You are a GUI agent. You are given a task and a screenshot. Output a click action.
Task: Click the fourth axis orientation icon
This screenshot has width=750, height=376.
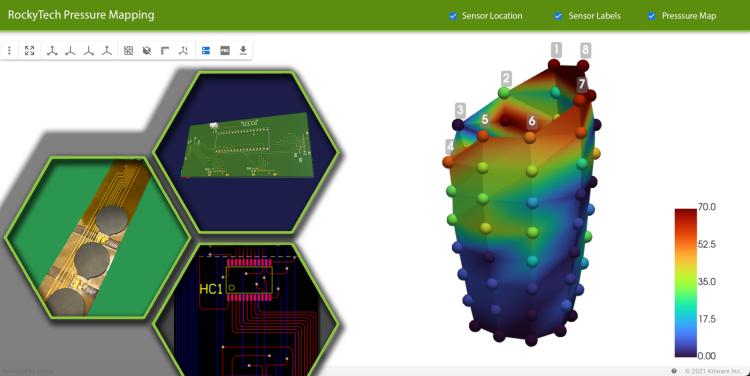[107, 51]
